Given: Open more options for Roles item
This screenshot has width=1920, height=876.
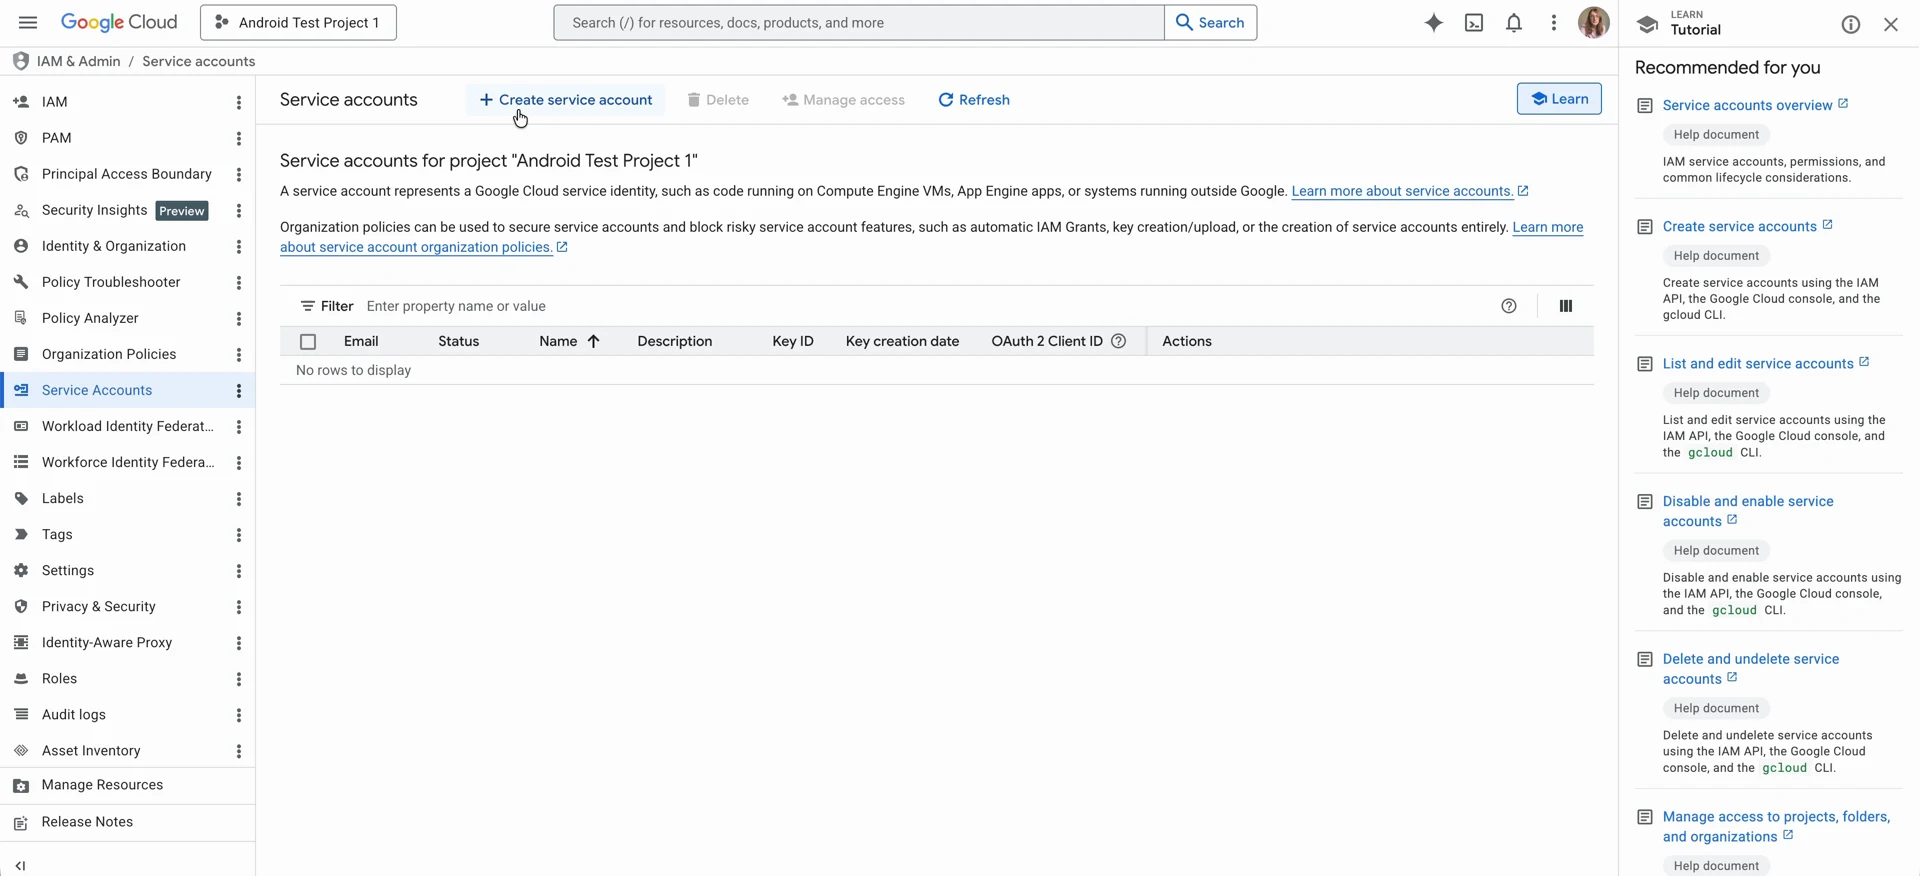Looking at the screenshot, I should pos(238,678).
